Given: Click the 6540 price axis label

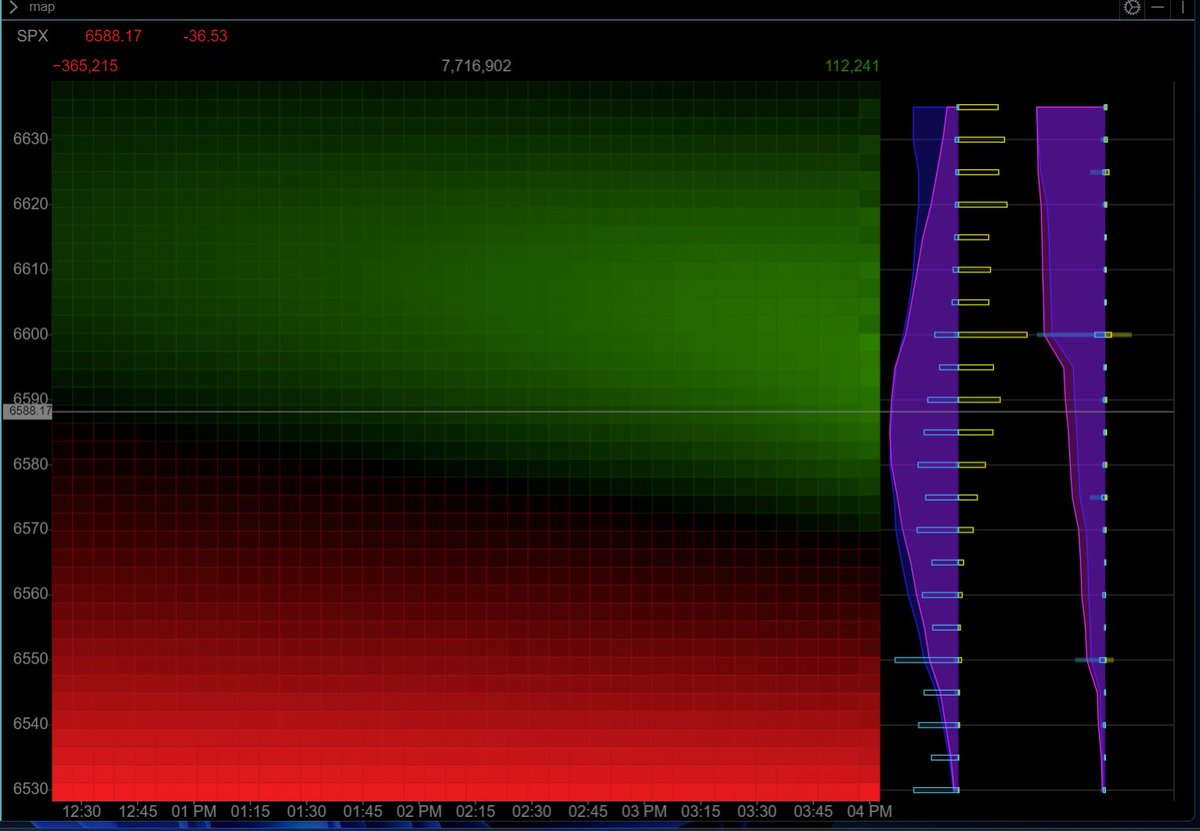Looking at the screenshot, I should tap(30, 724).
